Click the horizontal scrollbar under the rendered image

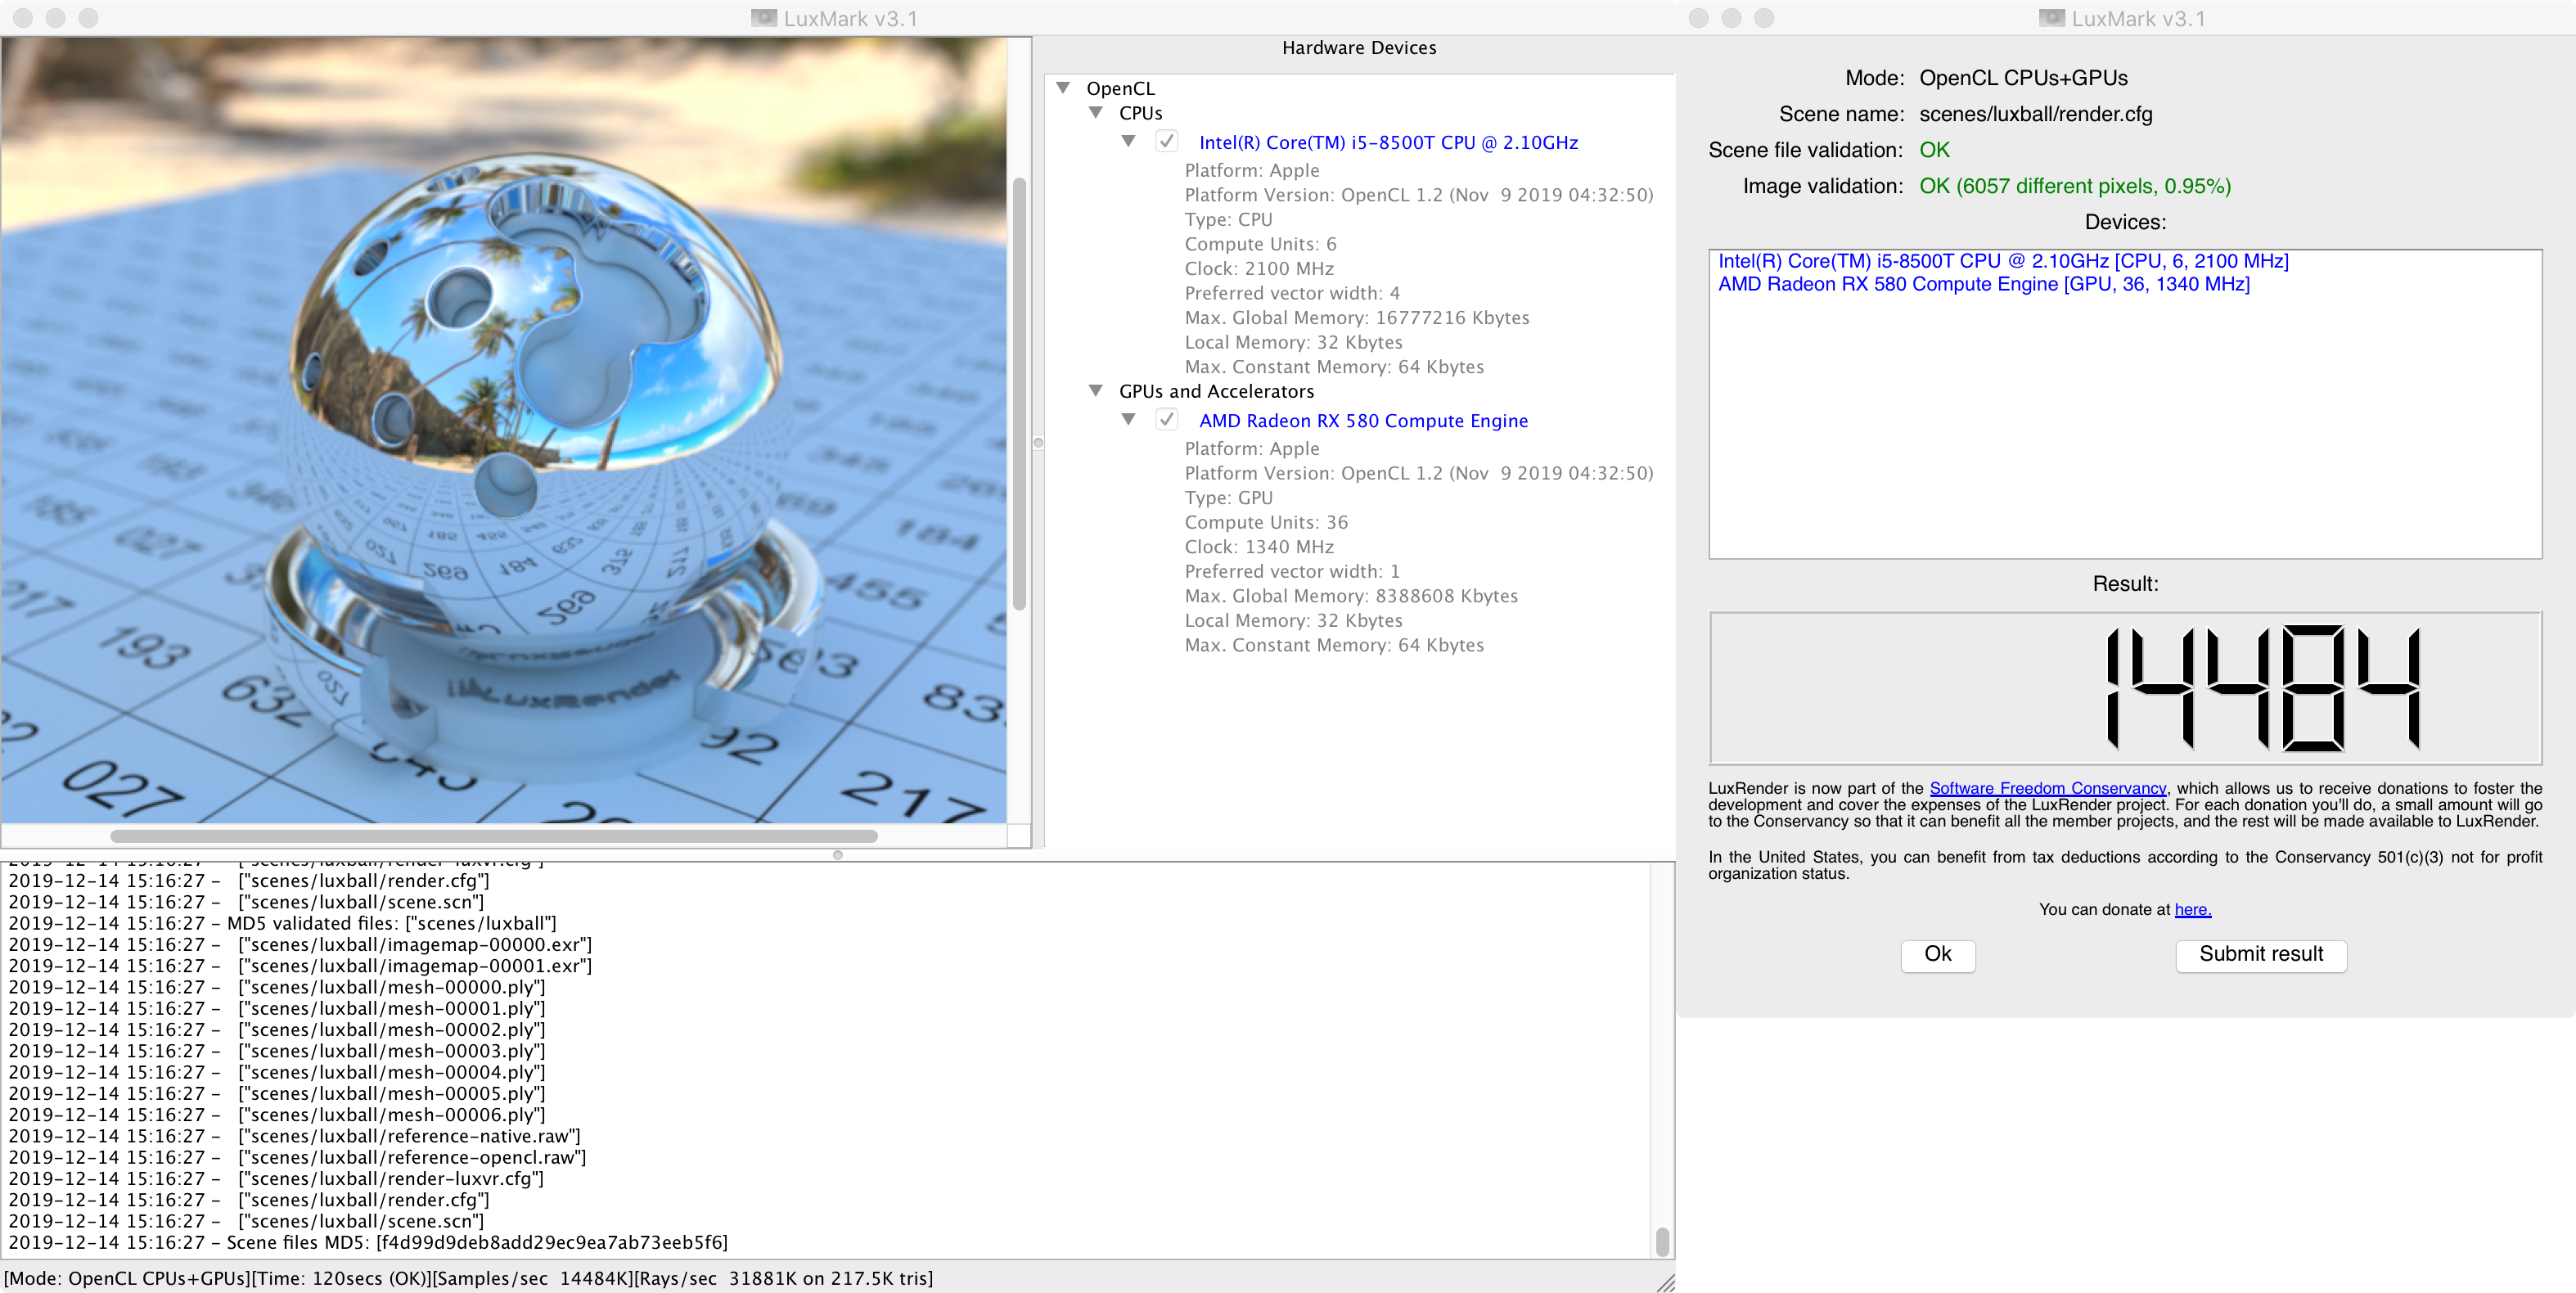(x=494, y=836)
